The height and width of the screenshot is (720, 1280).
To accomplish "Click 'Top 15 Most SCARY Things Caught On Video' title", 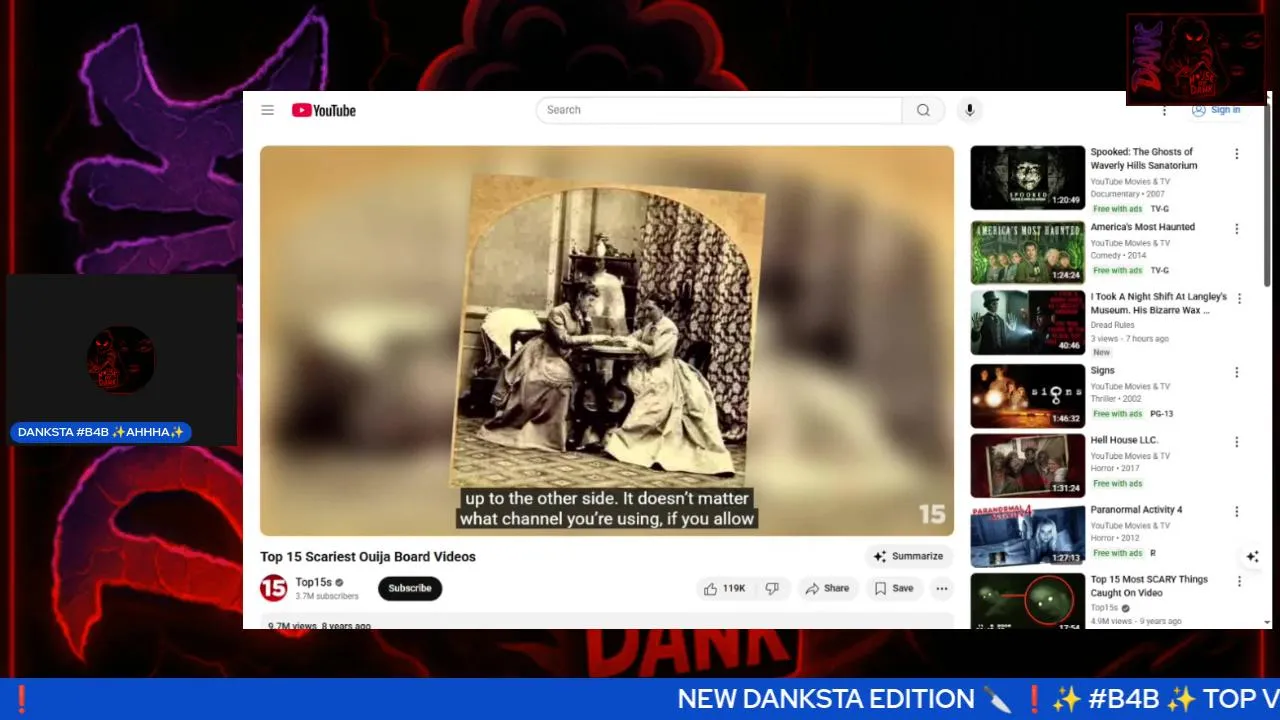I will pyautogui.click(x=1149, y=586).
